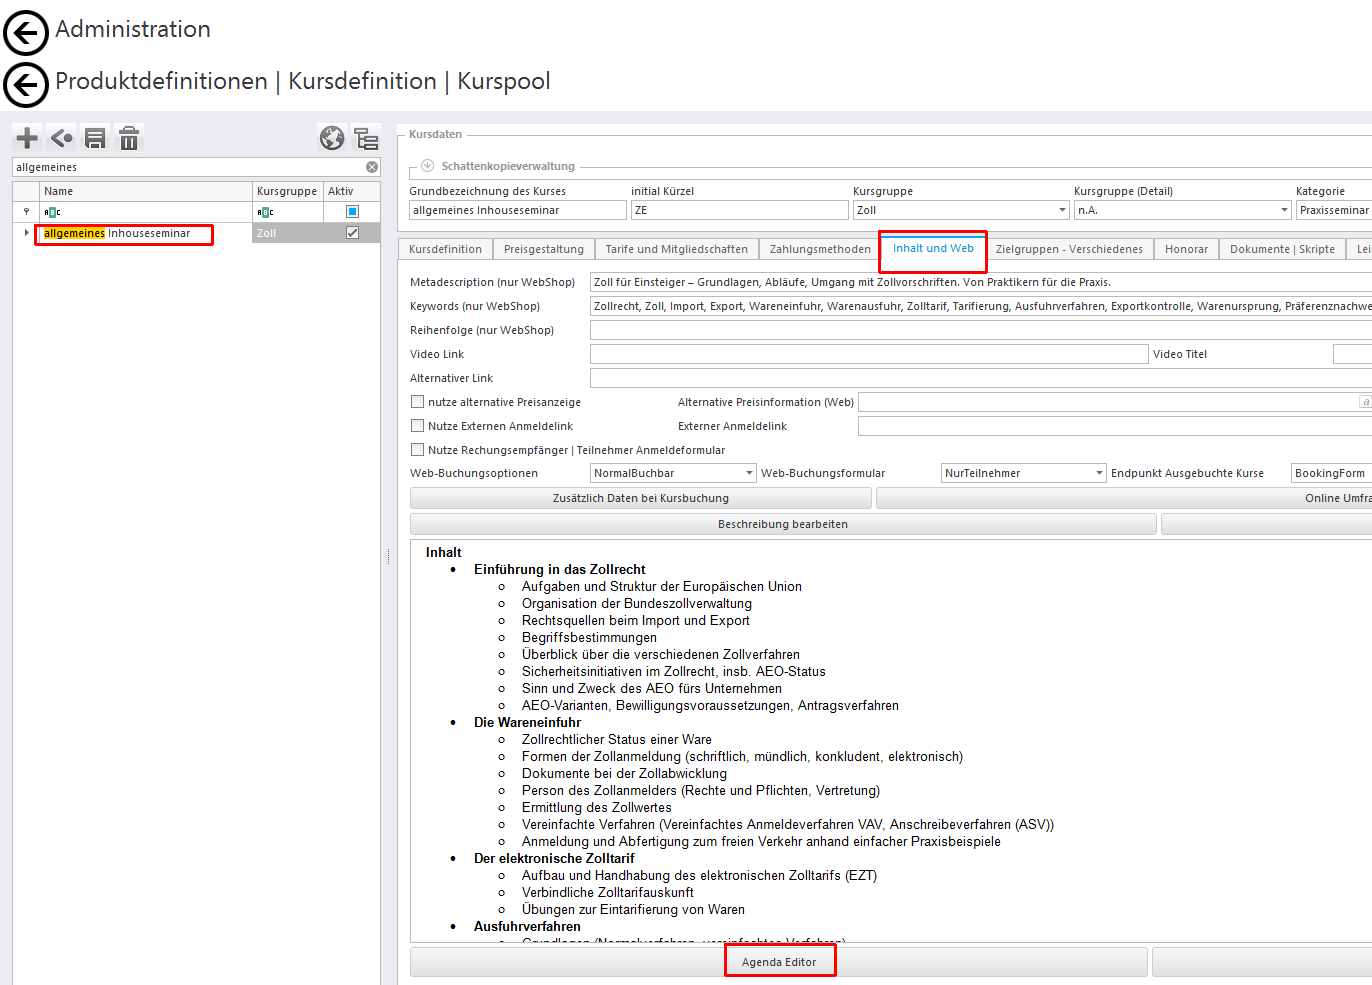This screenshot has width=1372, height=985.
Task: Expand the Schattenkopieverwaltung section chevron
Action: click(x=427, y=166)
